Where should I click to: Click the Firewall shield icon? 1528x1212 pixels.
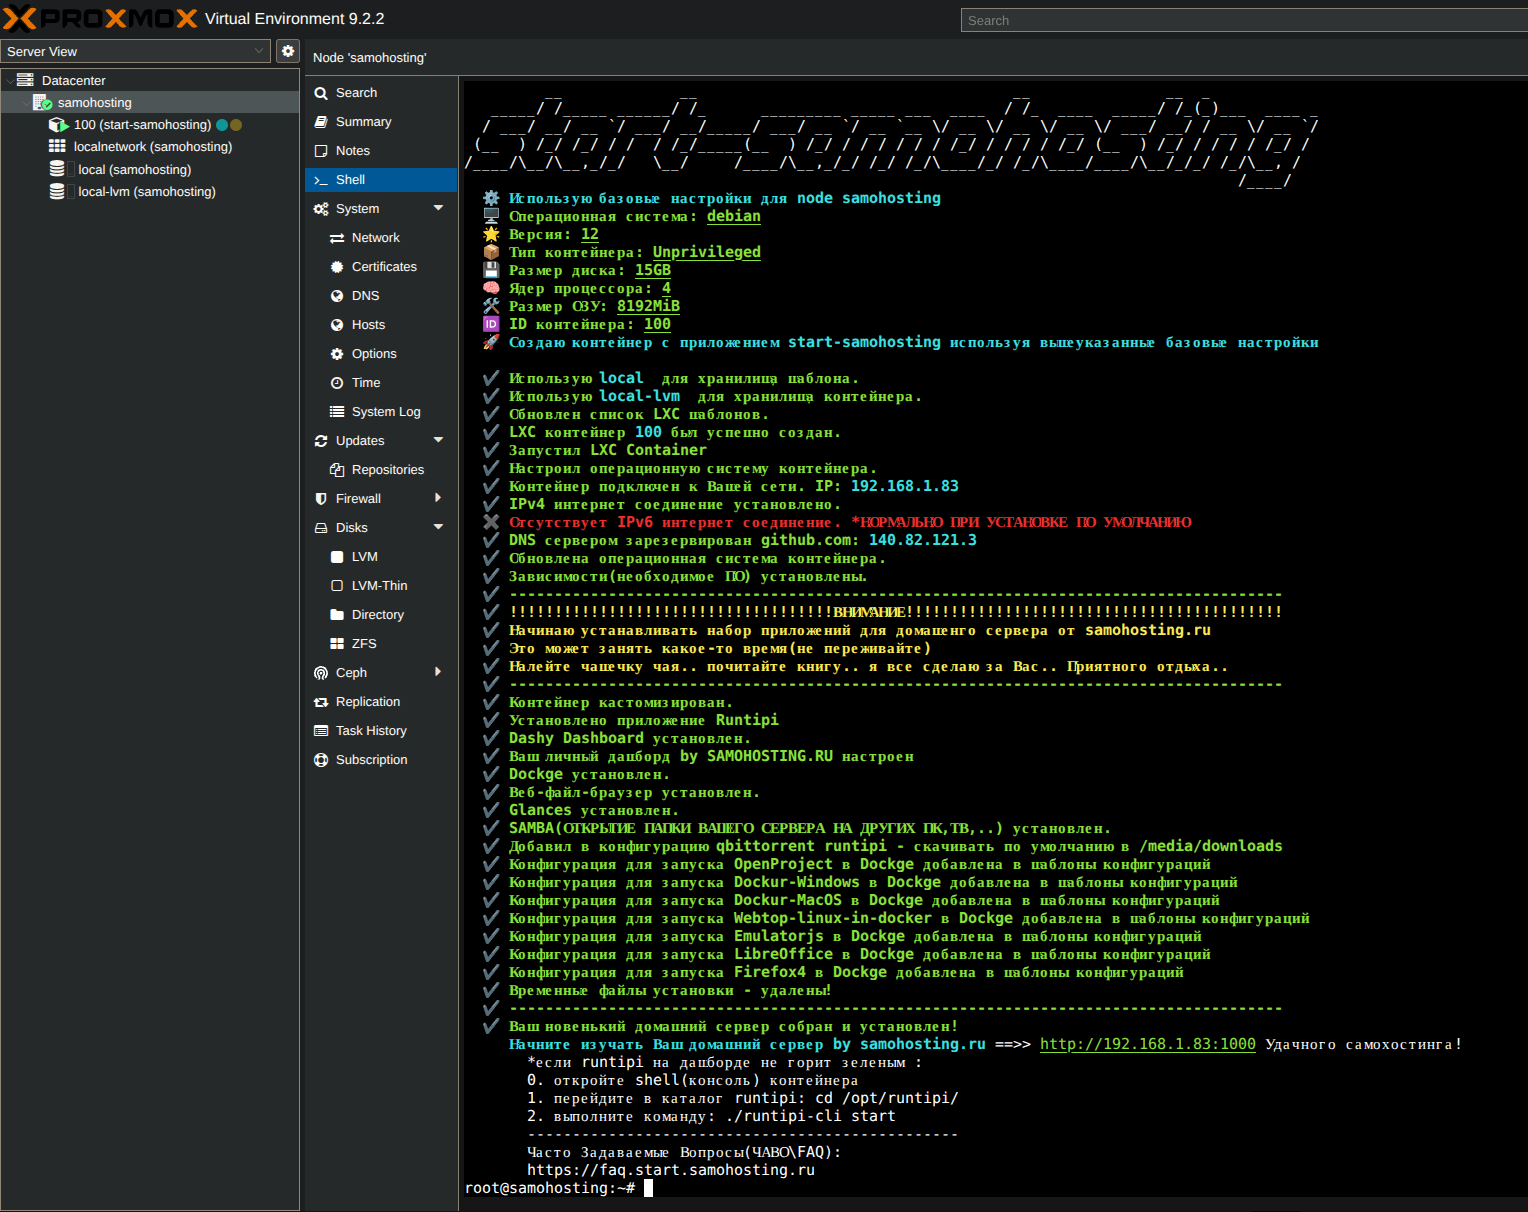pos(321,499)
